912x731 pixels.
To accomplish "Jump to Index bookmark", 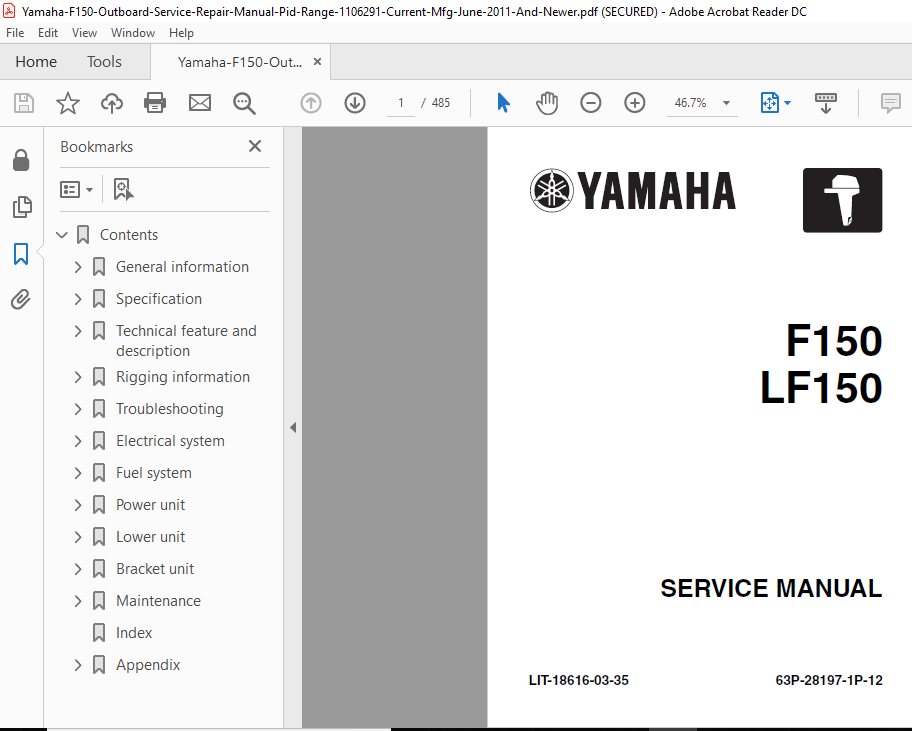I will coord(134,633).
